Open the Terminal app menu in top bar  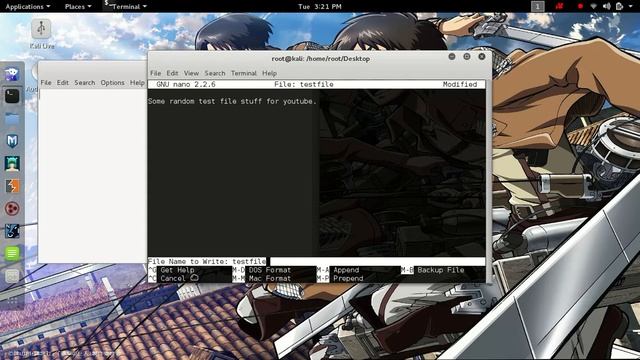pyautogui.click(x=125, y=6)
